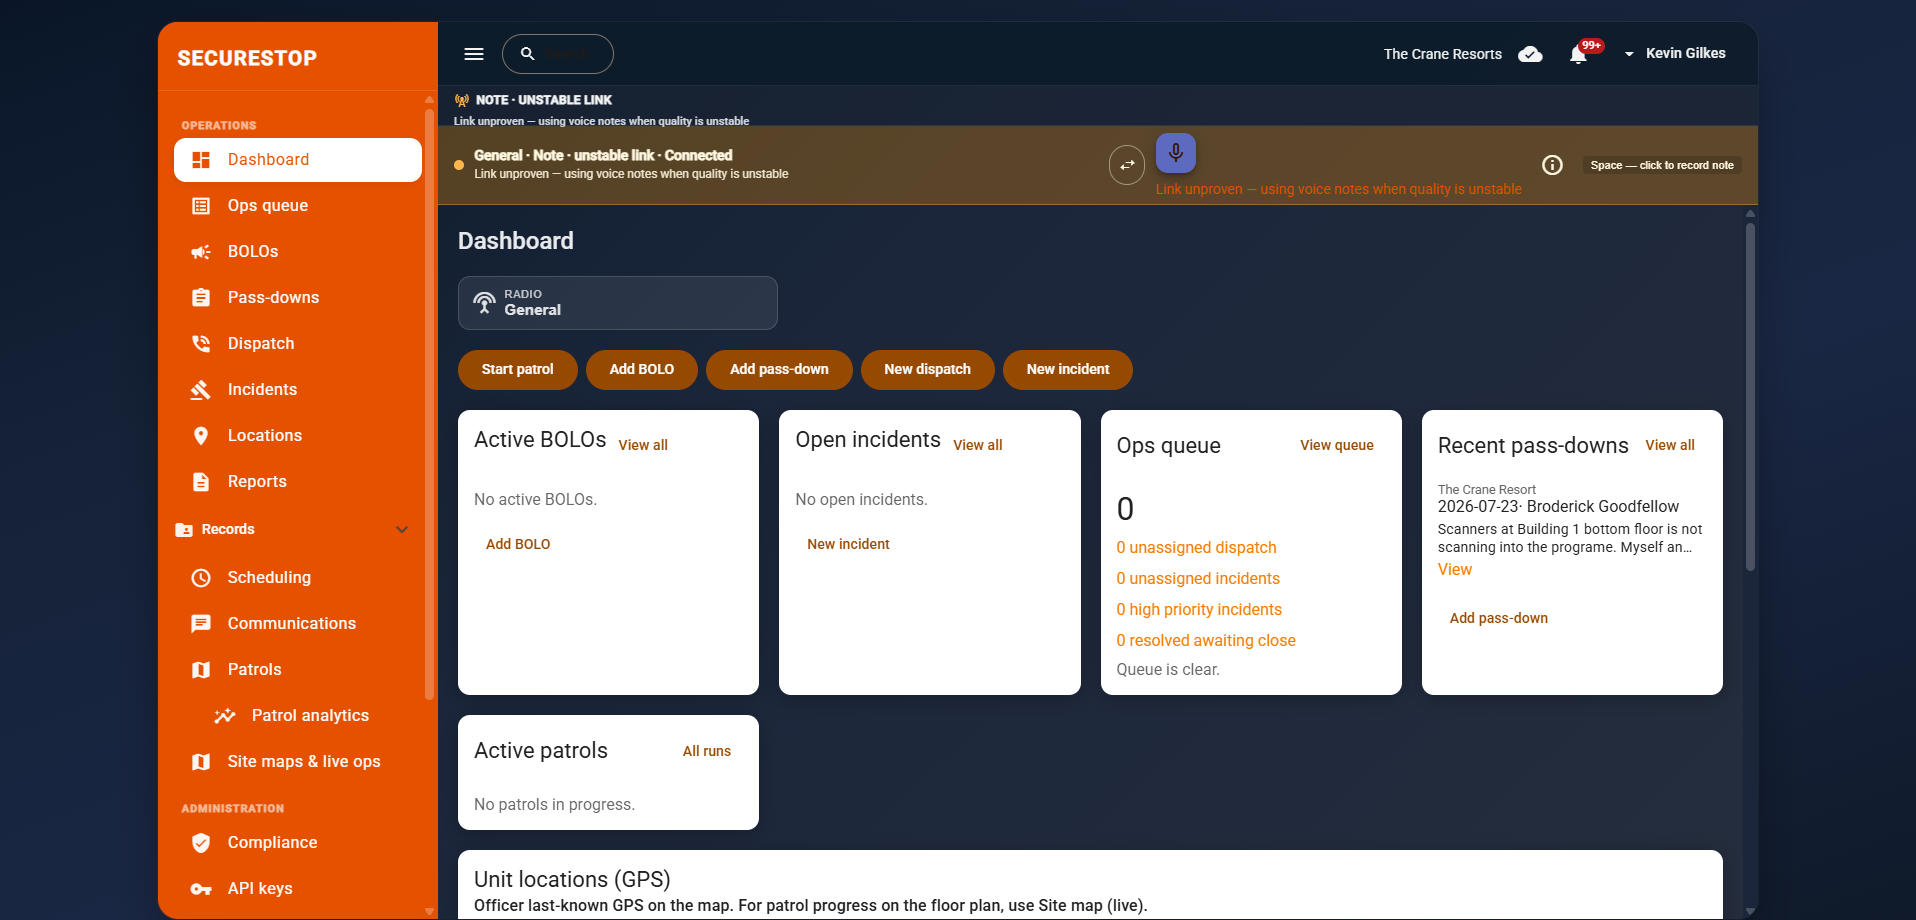Select the RADIO General channel selector
Viewport: 1916px width, 920px height.
coord(618,303)
